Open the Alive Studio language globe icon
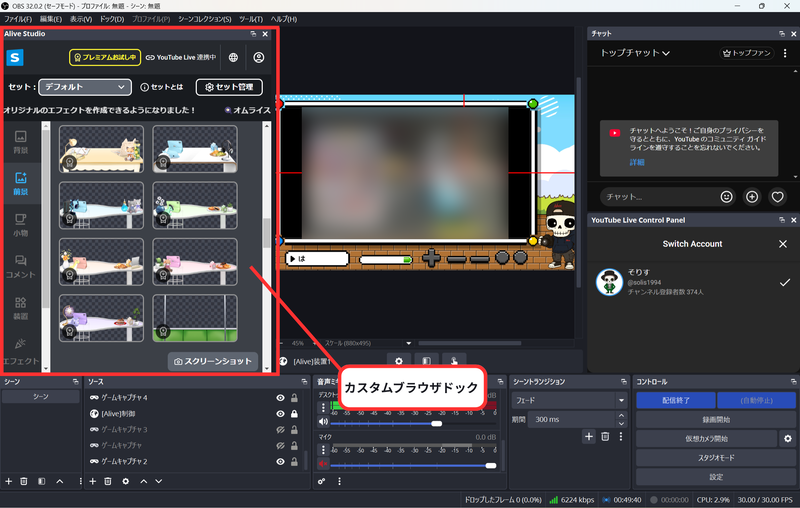800x508 pixels. [233, 58]
